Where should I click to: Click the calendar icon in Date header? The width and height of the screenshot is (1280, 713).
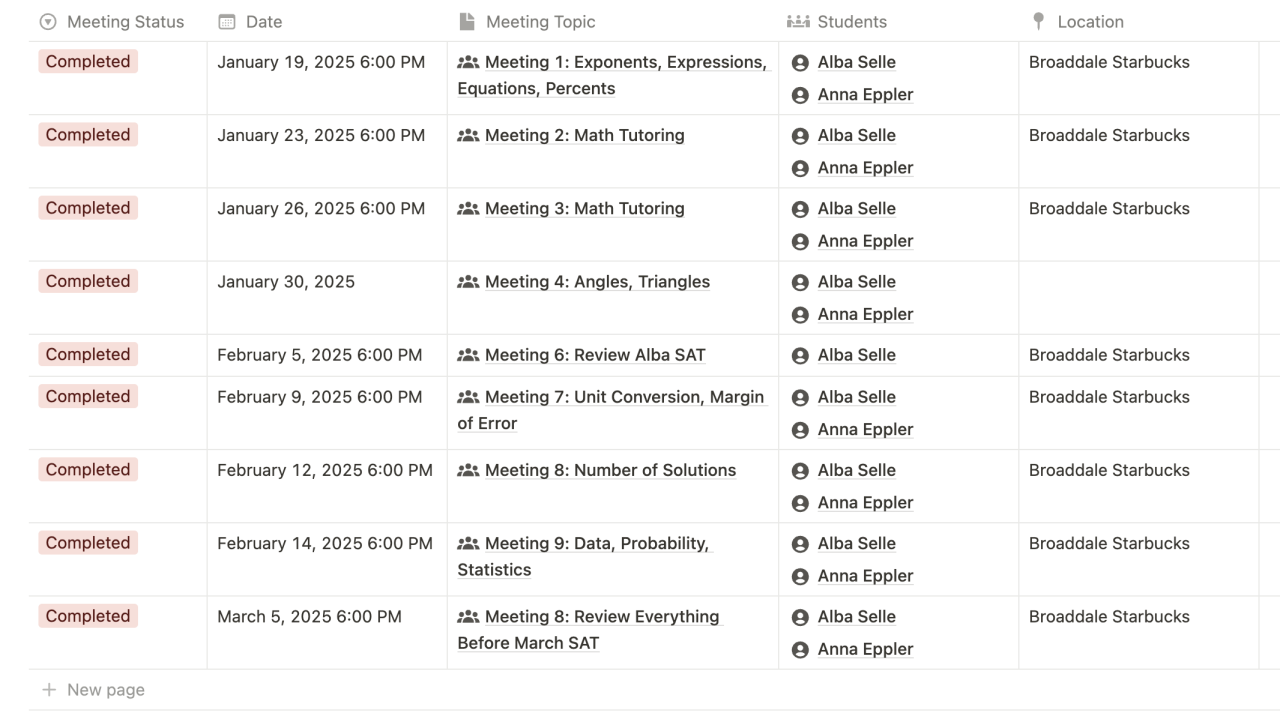[x=227, y=22]
